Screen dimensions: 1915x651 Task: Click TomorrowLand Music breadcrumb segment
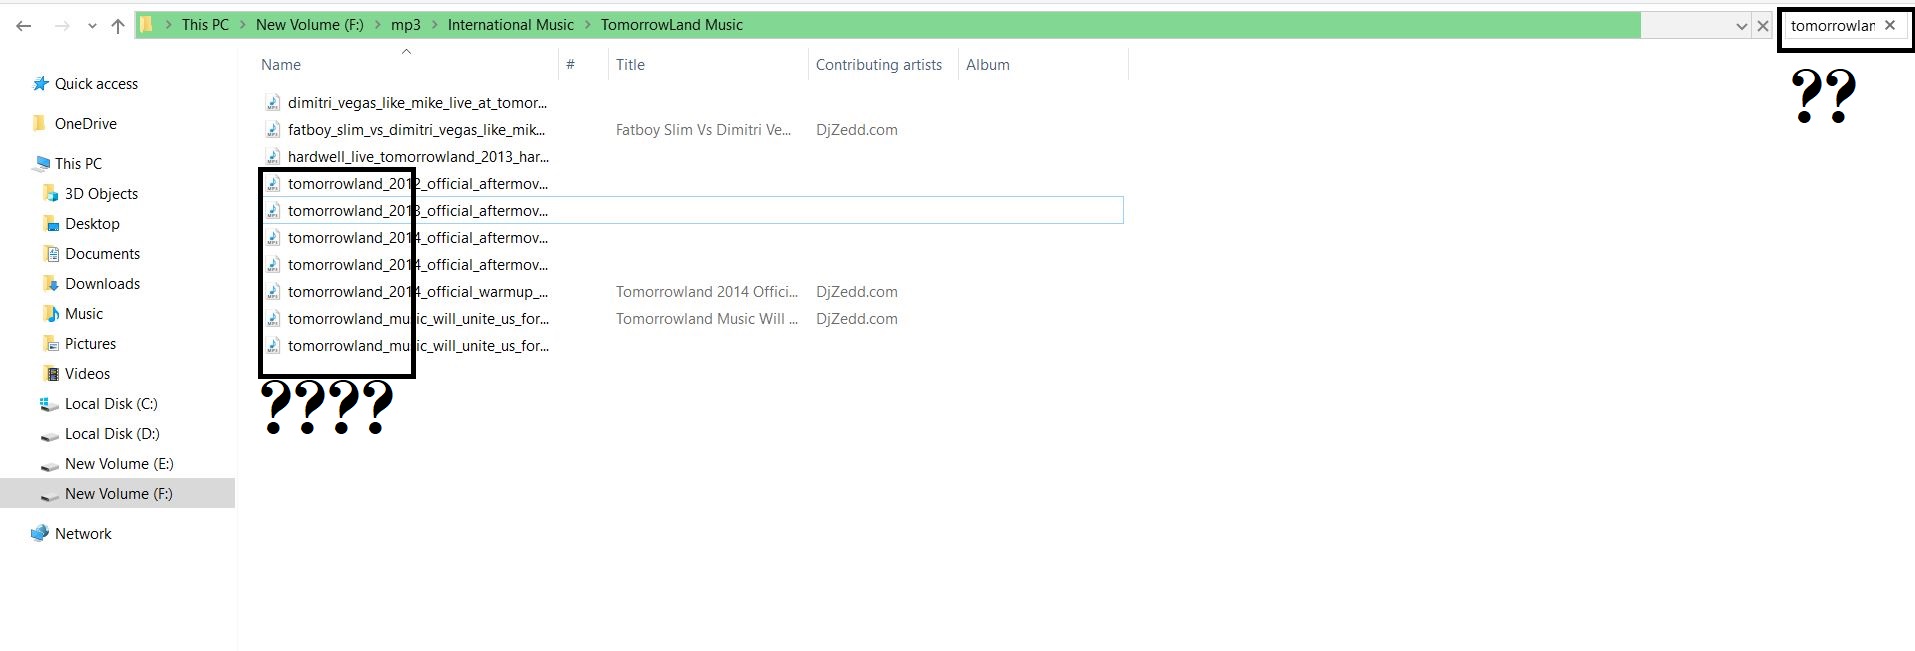672,25
